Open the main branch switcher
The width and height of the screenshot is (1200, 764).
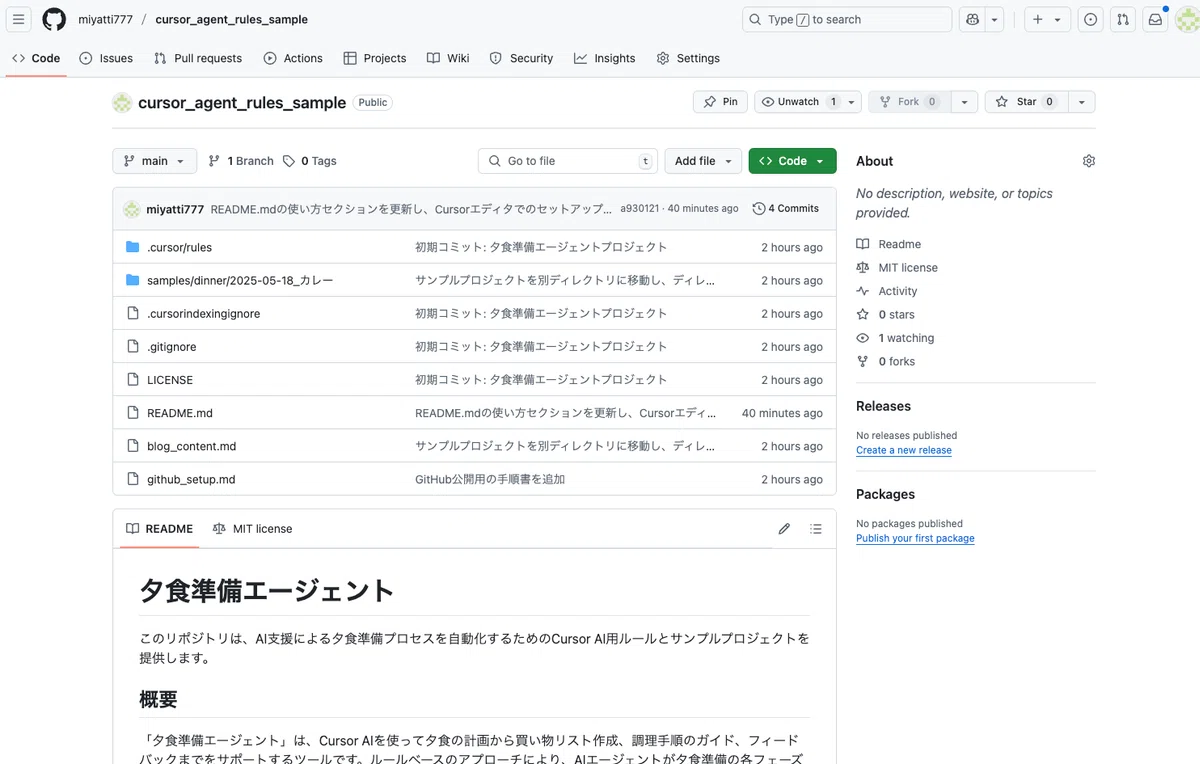tap(155, 161)
